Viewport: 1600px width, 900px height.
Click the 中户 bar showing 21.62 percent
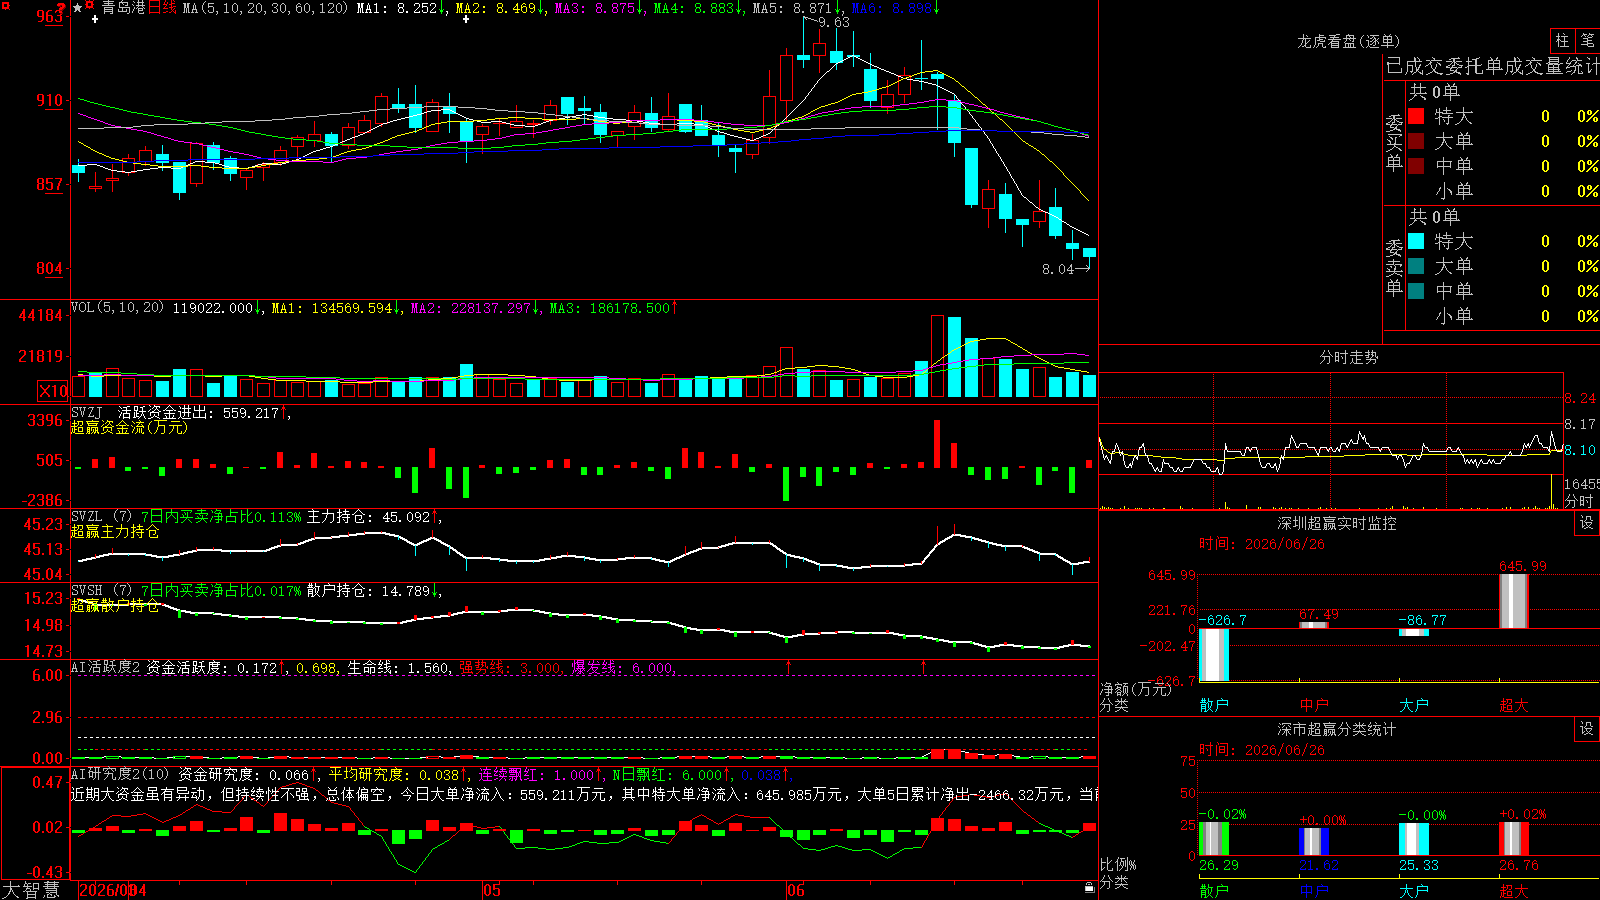tap(1314, 842)
